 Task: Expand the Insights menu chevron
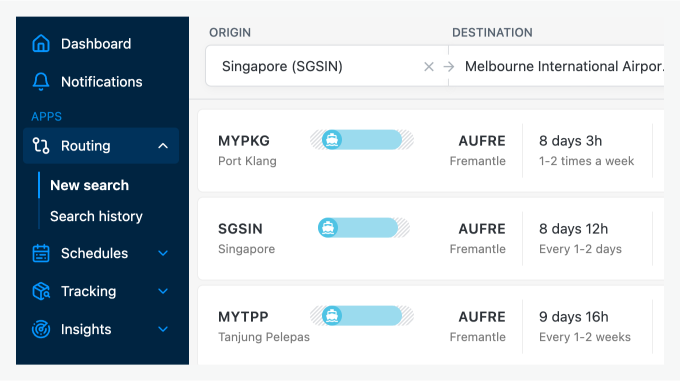point(163,329)
